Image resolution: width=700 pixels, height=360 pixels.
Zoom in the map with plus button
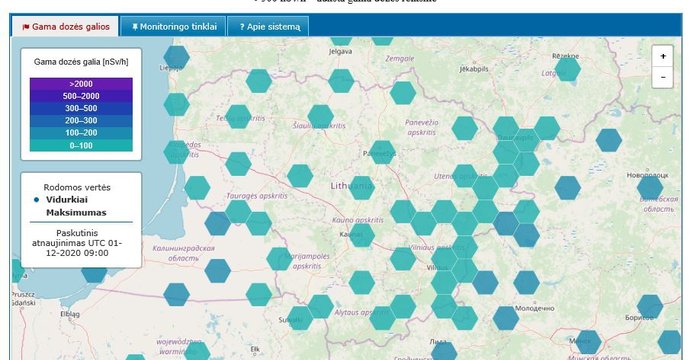coord(662,56)
